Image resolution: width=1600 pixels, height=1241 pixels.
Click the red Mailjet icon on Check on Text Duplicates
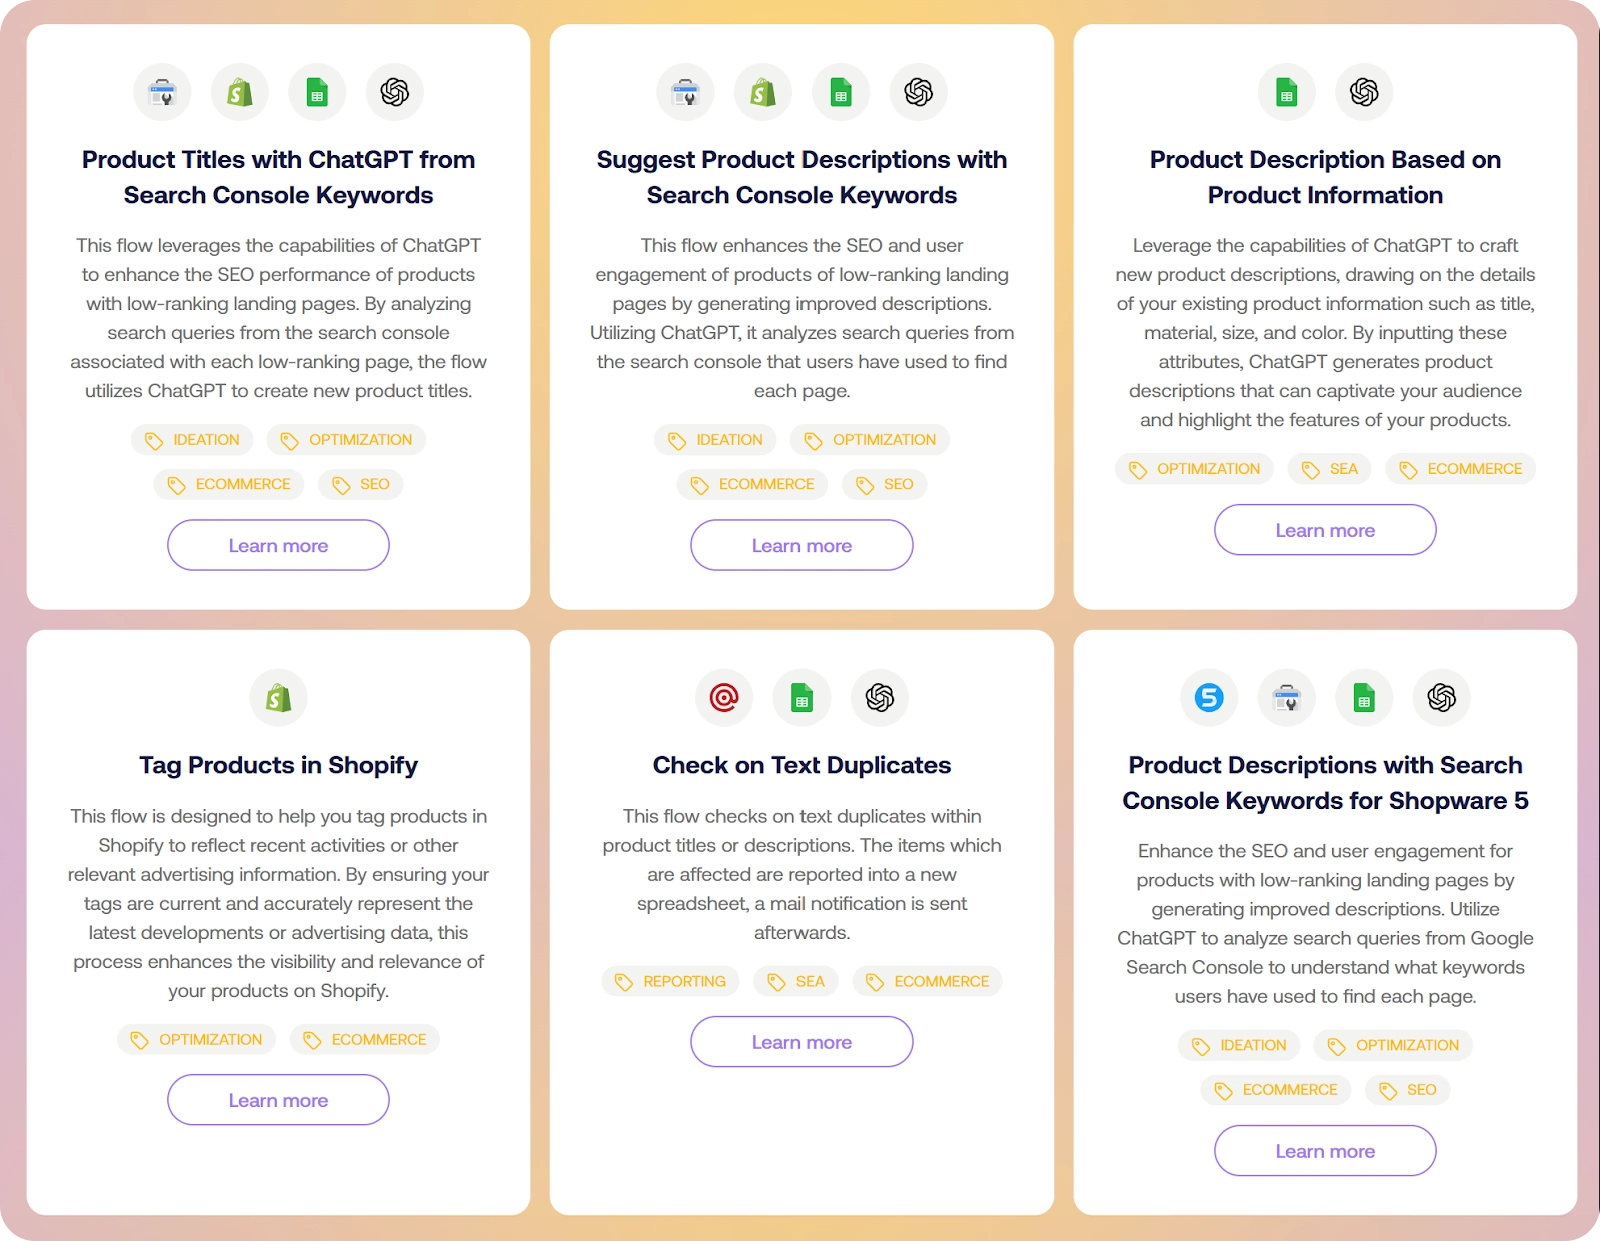click(x=723, y=698)
